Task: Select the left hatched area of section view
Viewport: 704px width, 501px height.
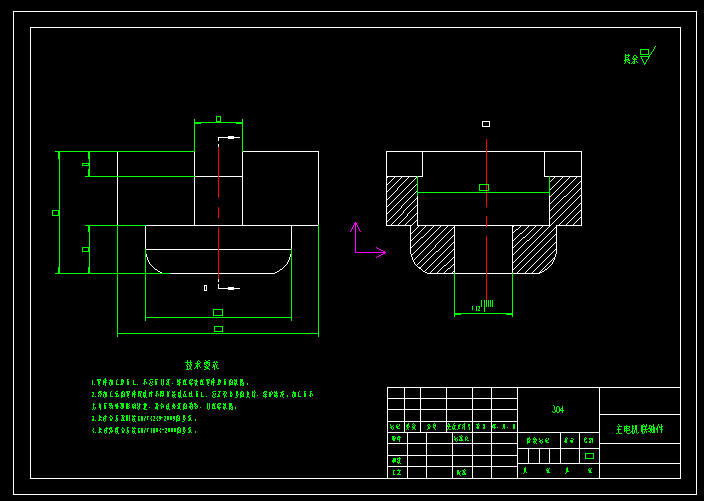Action: coord(402,201)
